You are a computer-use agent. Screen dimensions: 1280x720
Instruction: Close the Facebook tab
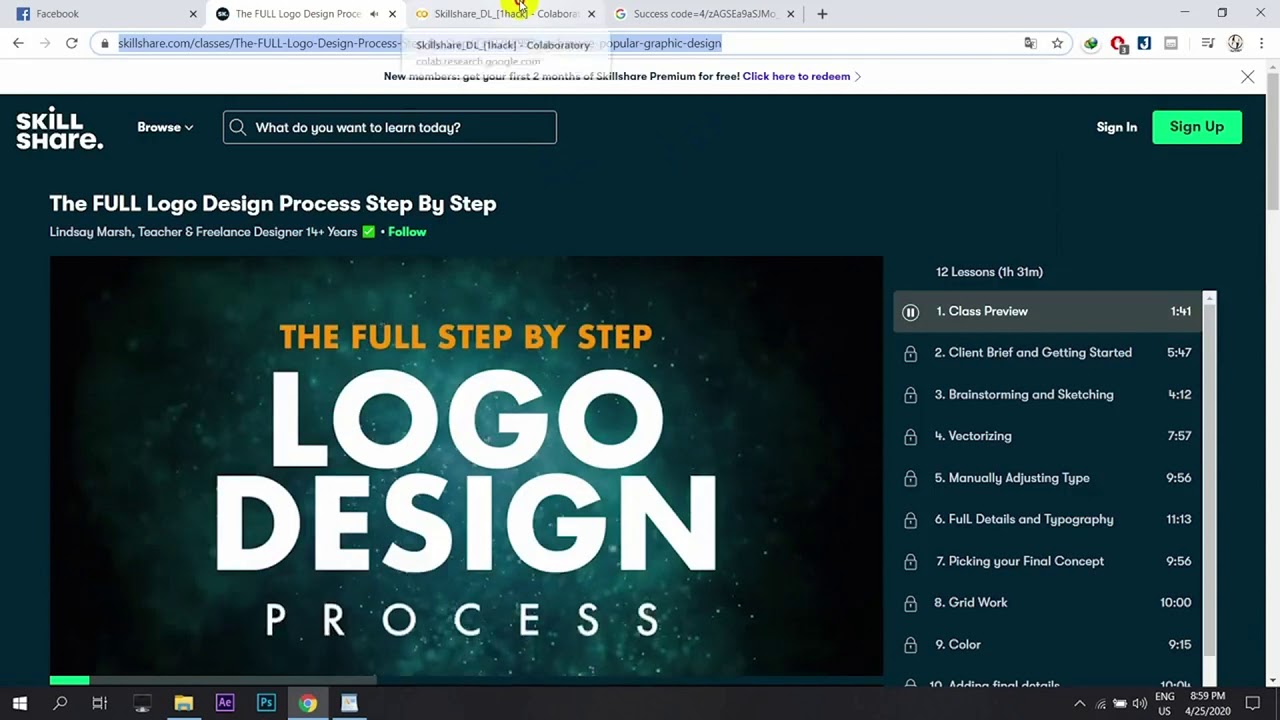coord(193,14)
